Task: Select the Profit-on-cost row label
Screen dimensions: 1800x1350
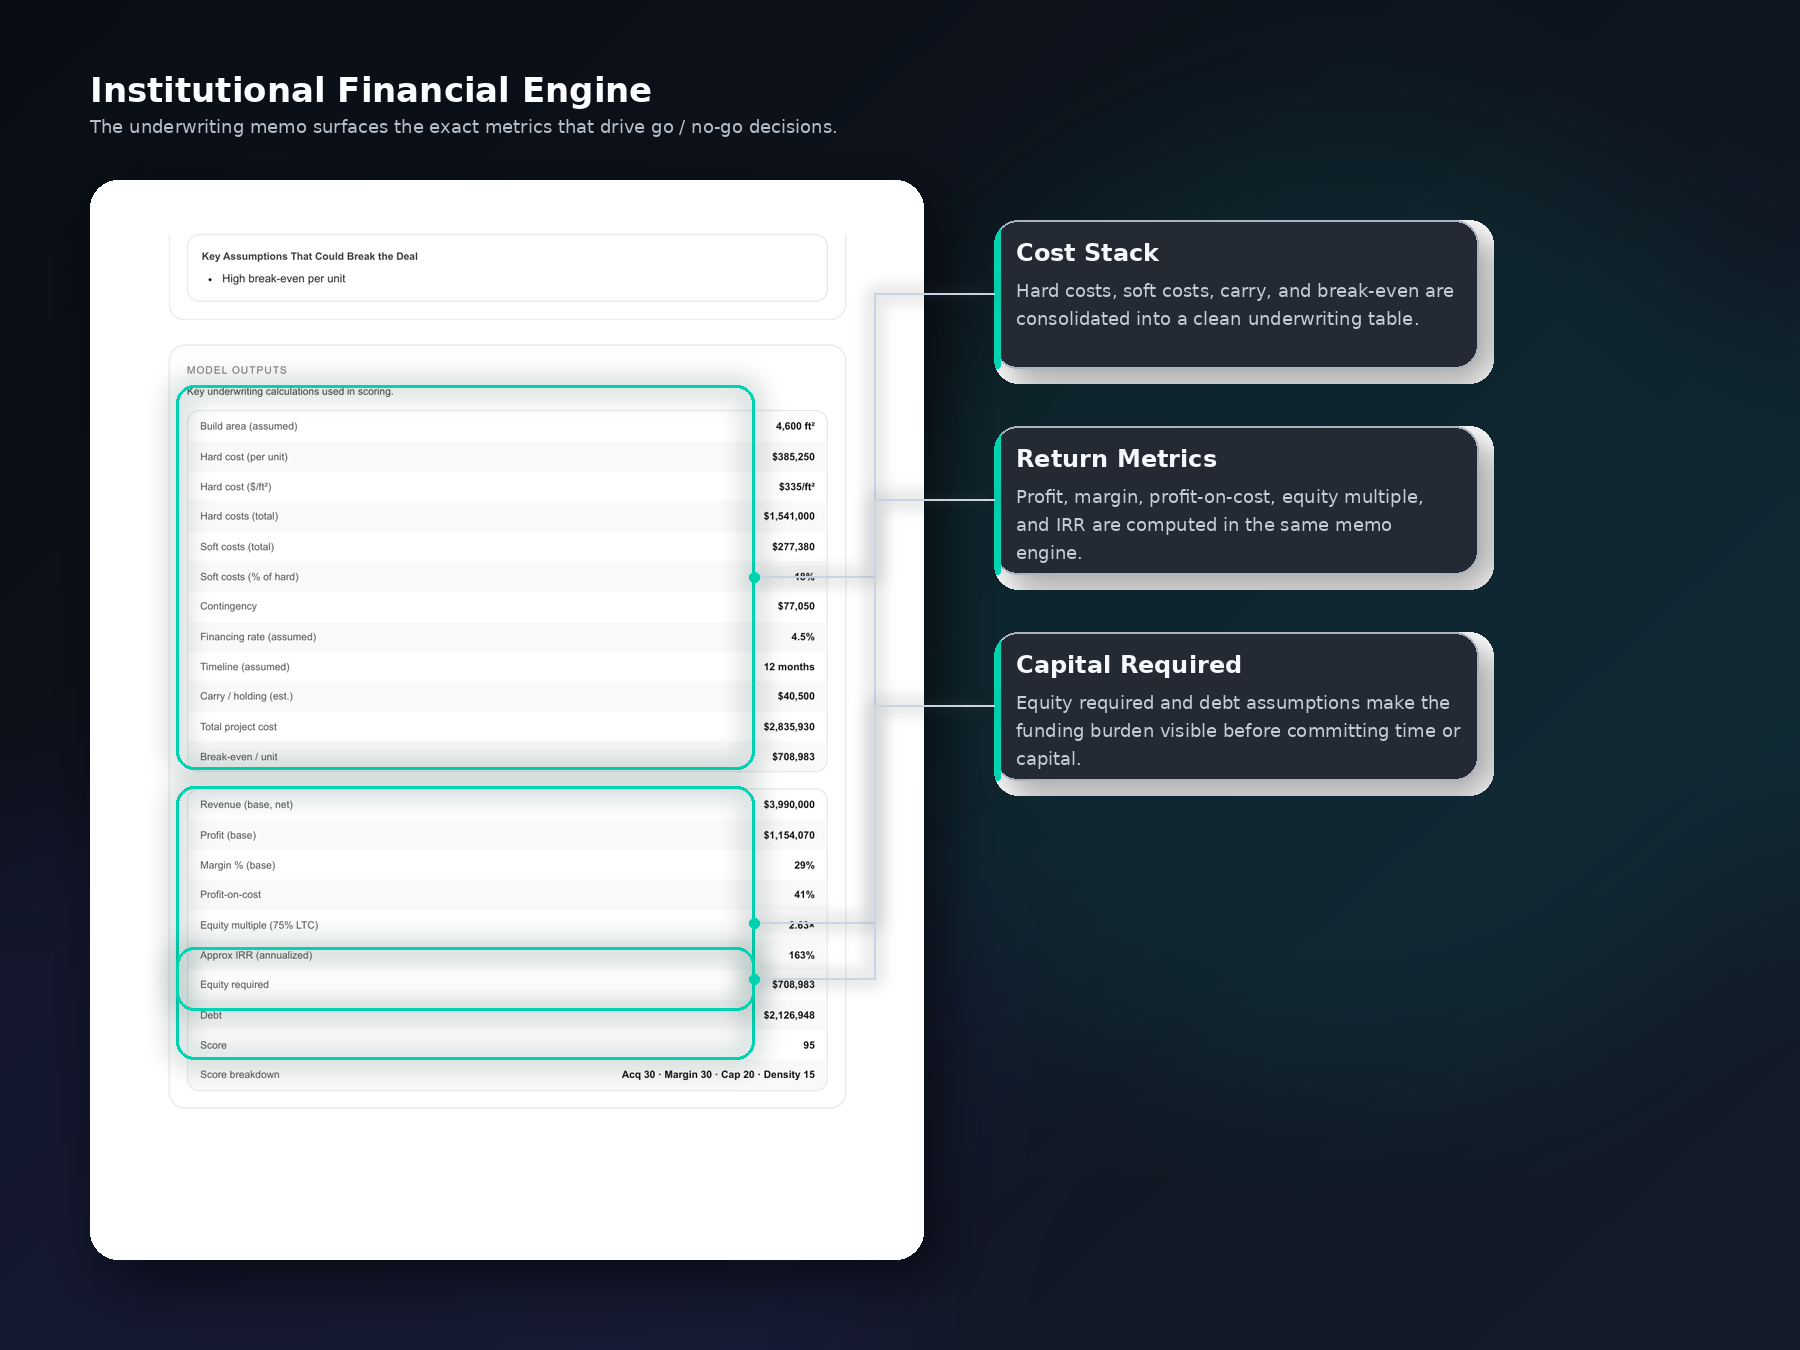Action: point(230,895)
